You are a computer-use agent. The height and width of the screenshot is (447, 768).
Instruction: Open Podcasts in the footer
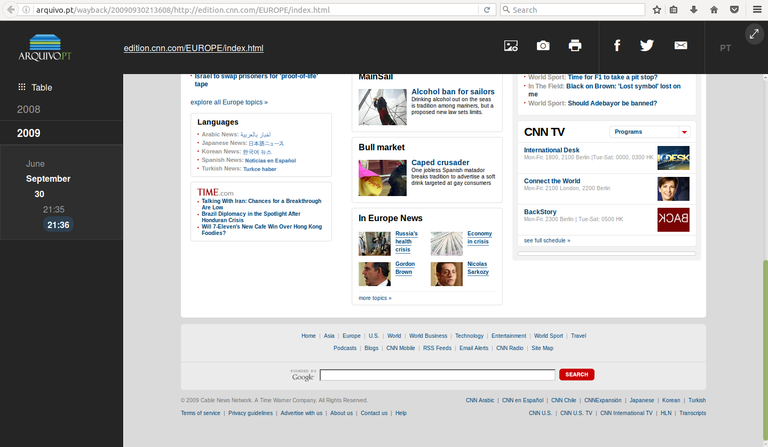345,348
